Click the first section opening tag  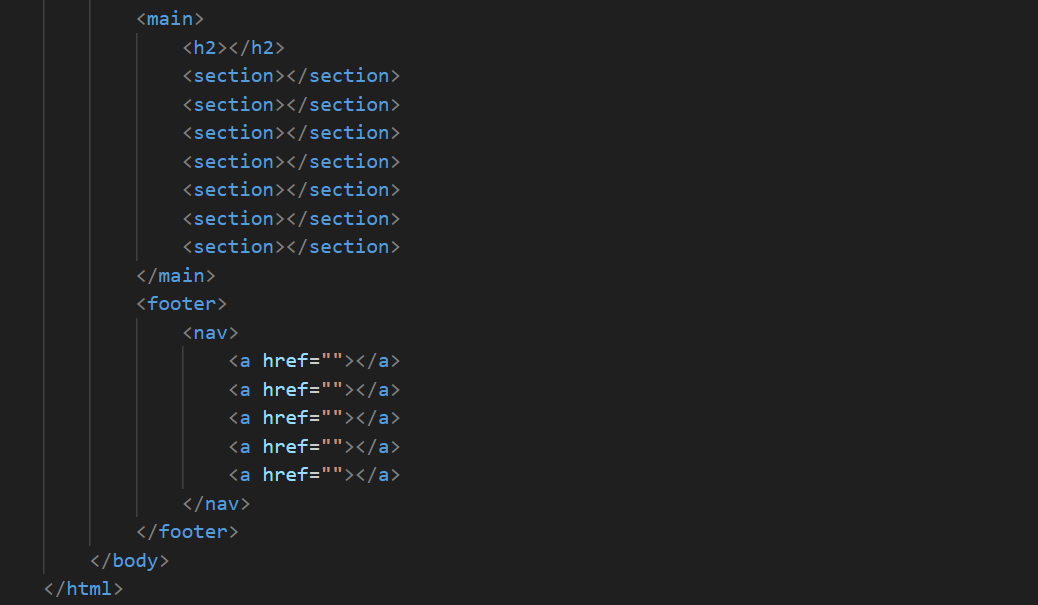[234, 76]
